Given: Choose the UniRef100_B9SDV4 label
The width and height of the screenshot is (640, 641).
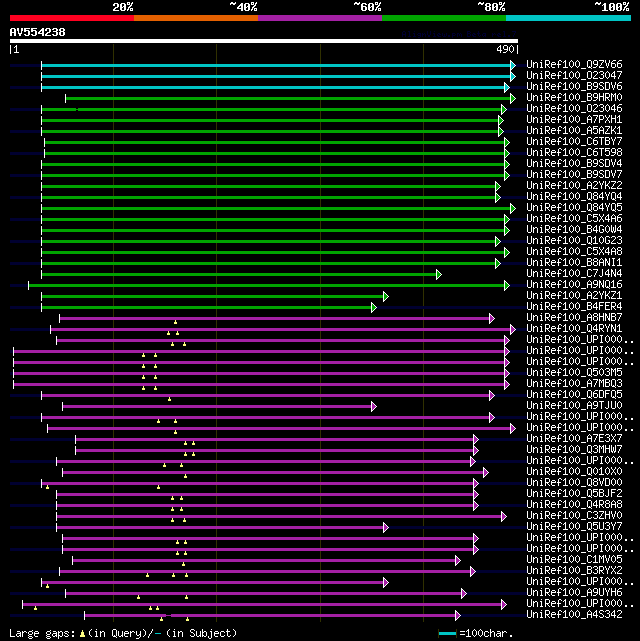Looking at the screenshot, I should [574, 164].
